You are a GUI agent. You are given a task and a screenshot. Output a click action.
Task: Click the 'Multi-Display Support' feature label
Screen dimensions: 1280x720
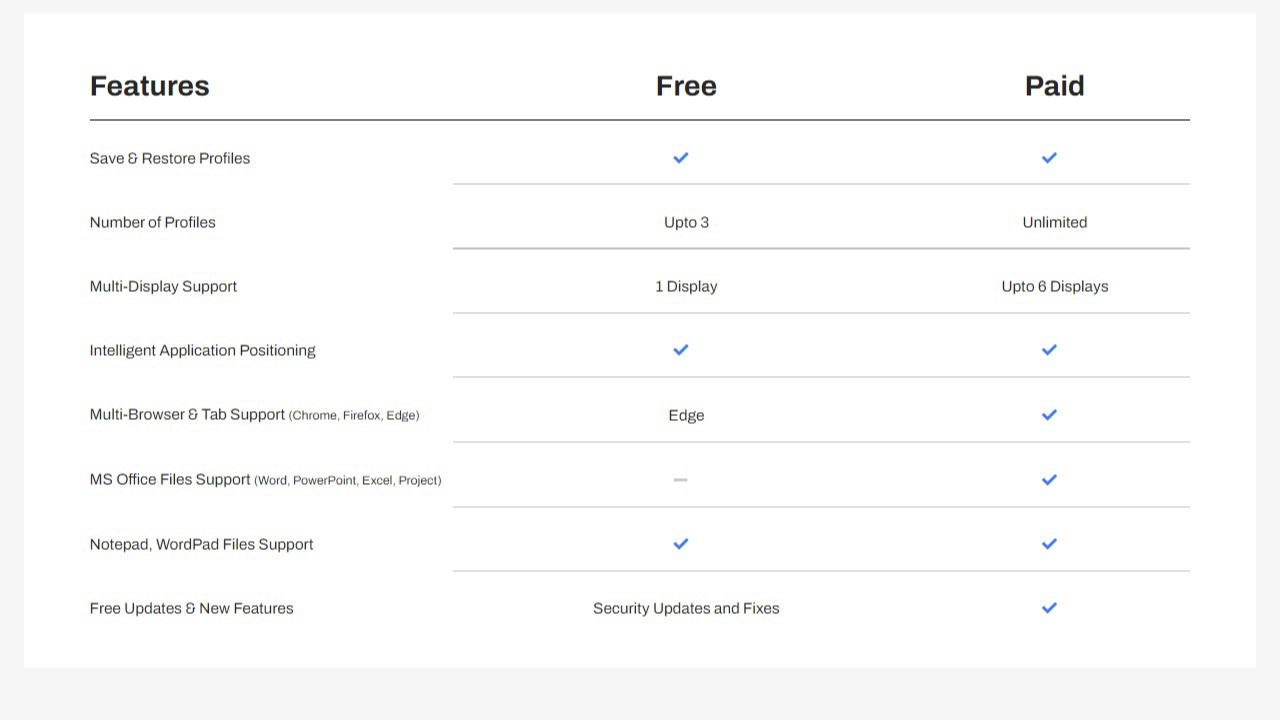click(163, 286)
